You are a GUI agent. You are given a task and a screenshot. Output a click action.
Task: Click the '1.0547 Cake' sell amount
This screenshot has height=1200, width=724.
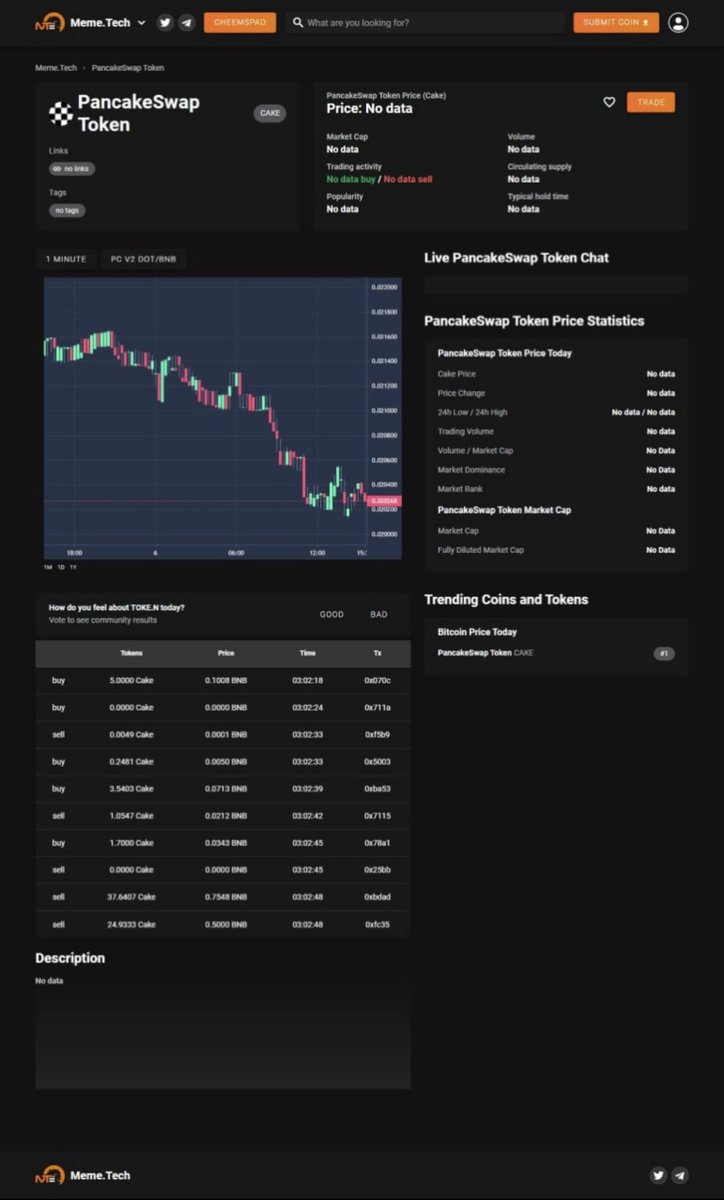tap(131, 815)
